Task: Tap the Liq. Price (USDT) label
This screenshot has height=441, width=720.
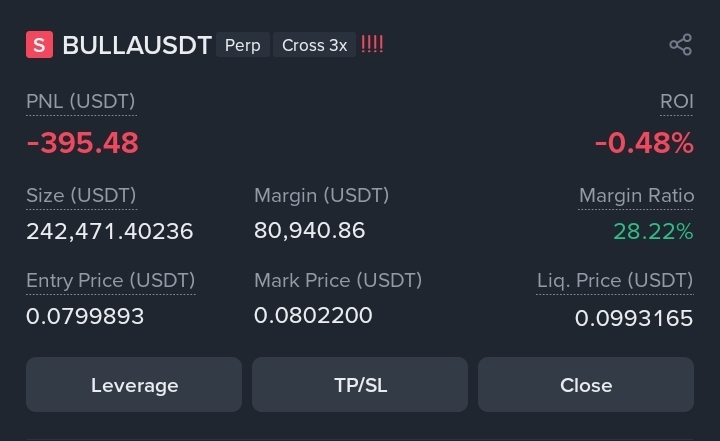Action: pyautogui.click(x=615, y=281)
